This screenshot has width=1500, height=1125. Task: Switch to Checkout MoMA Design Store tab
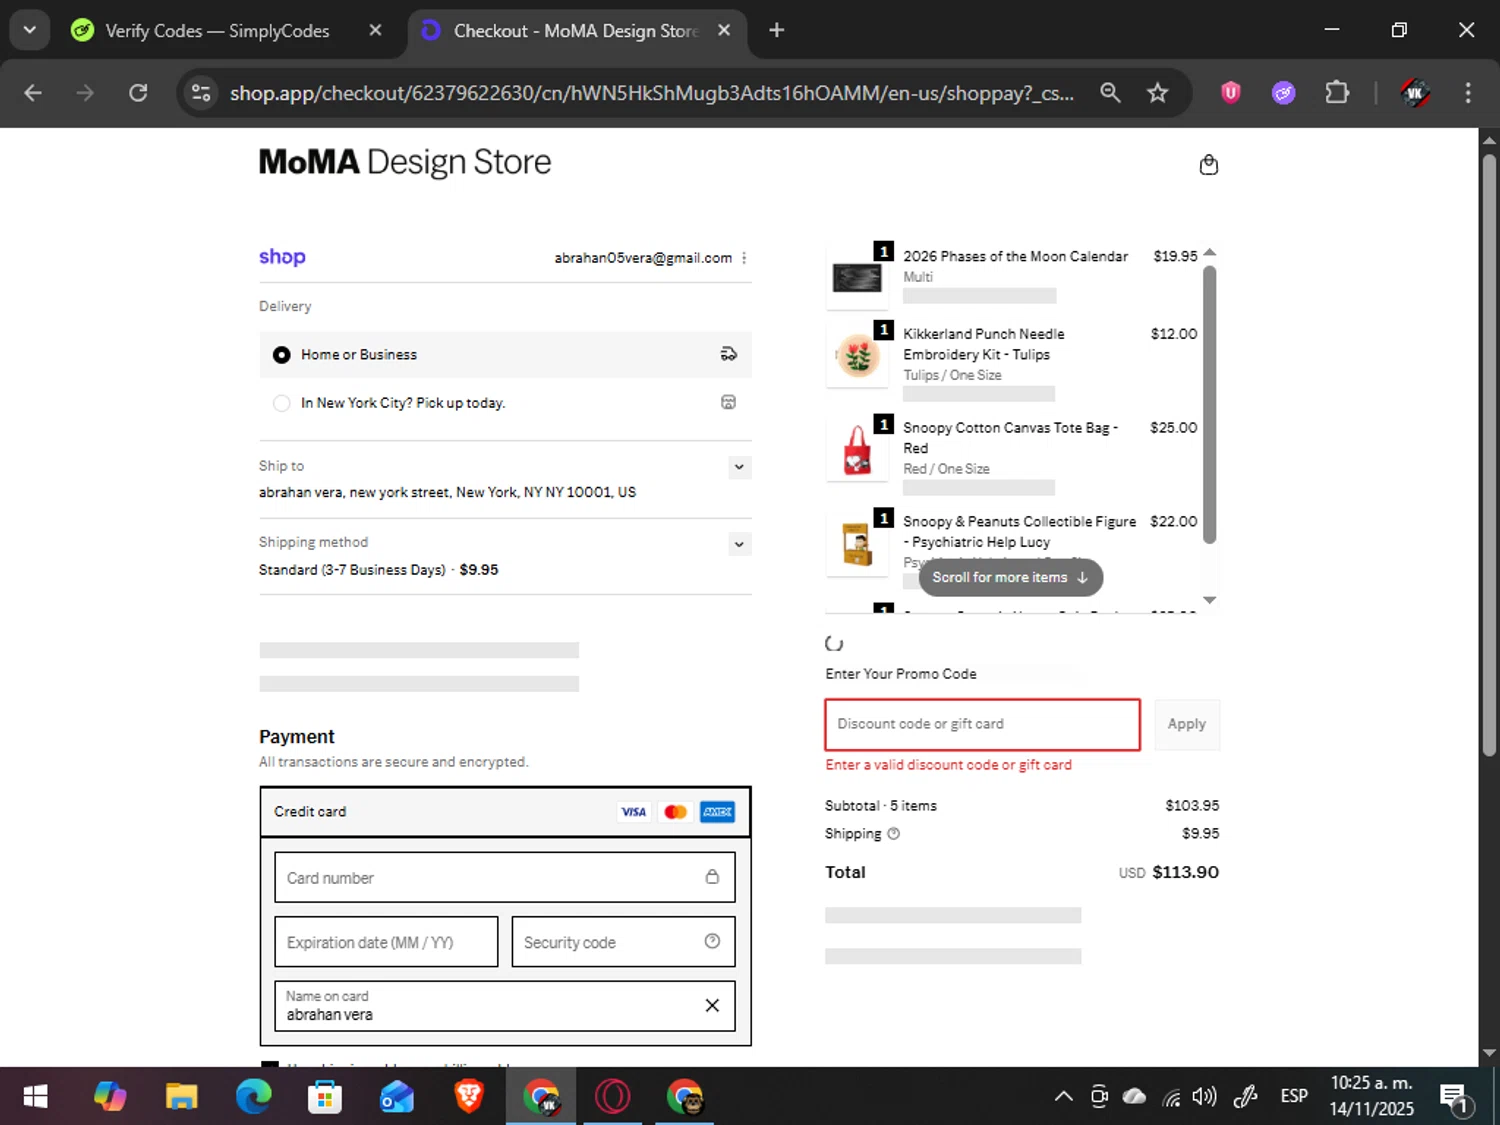click(x=575, y=31)
